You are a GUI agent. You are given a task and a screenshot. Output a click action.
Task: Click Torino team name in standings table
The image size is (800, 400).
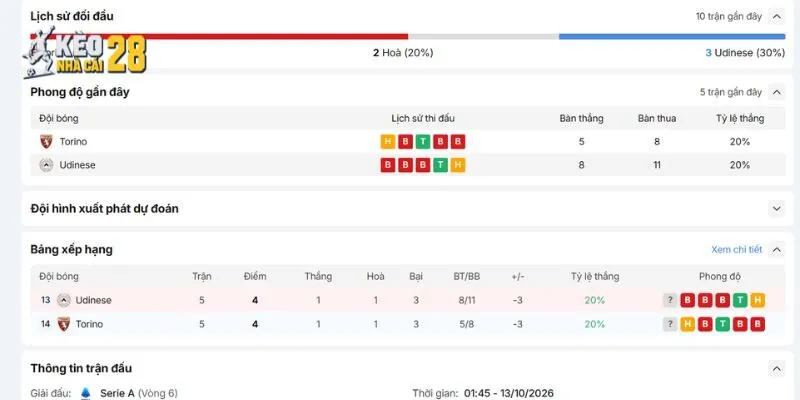click(x=89, y=324)
